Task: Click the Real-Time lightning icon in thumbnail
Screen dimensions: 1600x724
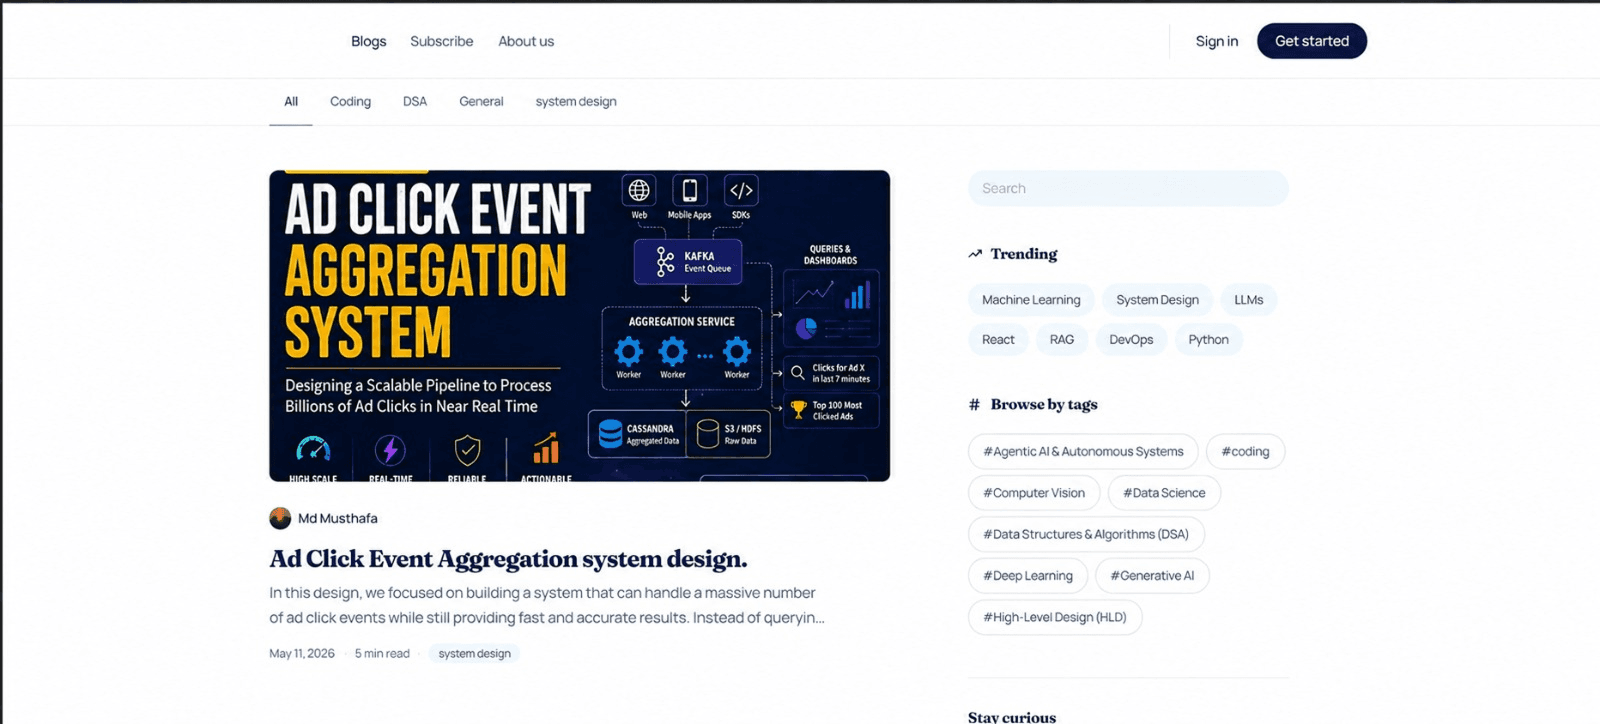Action: 390,450
